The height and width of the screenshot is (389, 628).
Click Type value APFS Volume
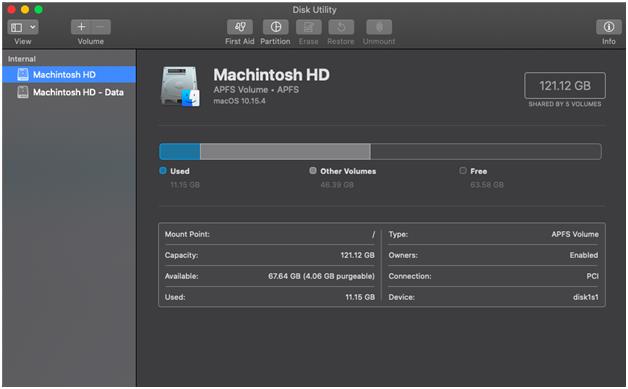pyautogui.click(x=575, y=234)
